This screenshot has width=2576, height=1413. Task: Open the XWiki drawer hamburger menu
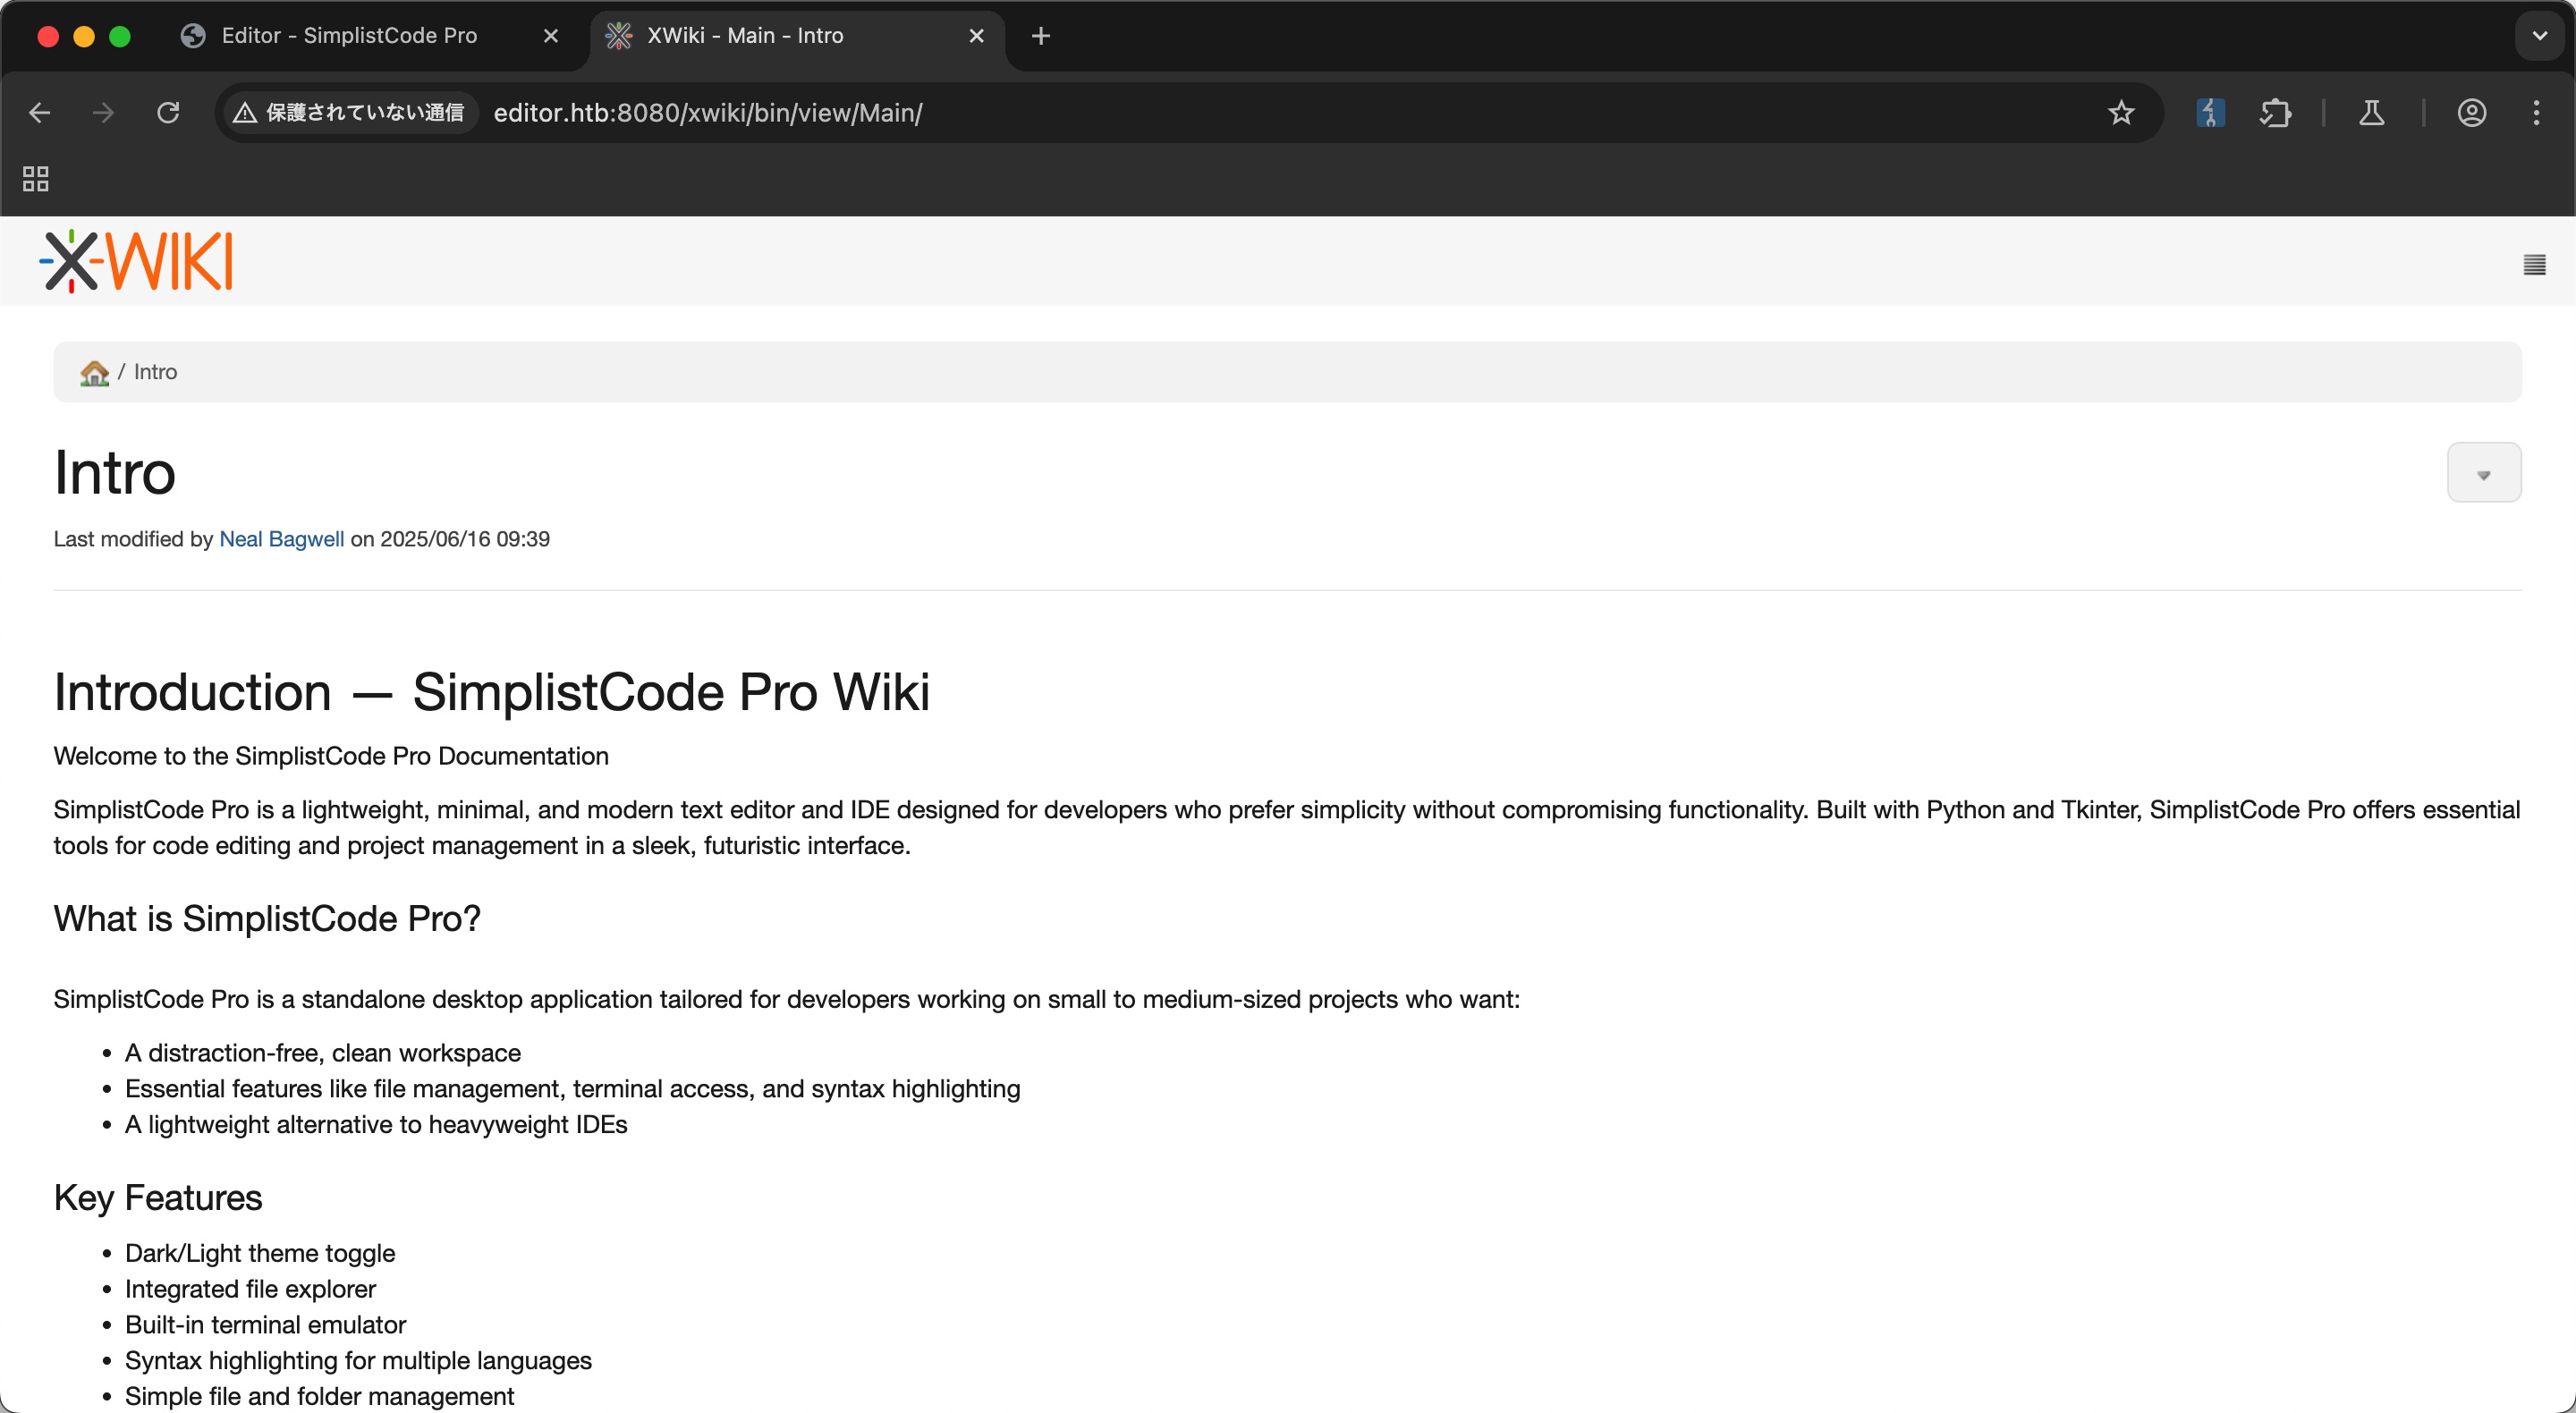point(2533,265)
